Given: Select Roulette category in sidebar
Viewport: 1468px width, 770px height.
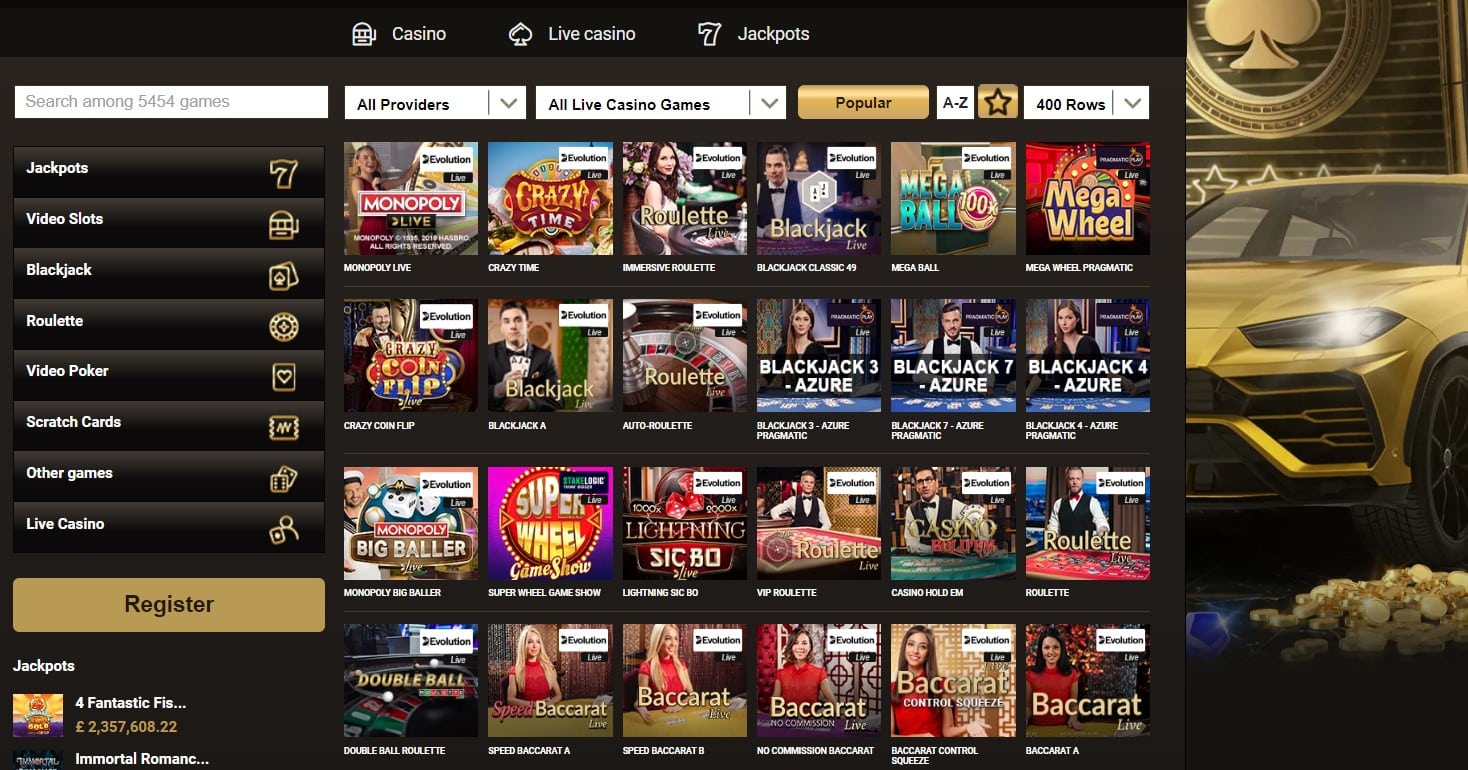Looking at the screenshot, I should 169,325.
